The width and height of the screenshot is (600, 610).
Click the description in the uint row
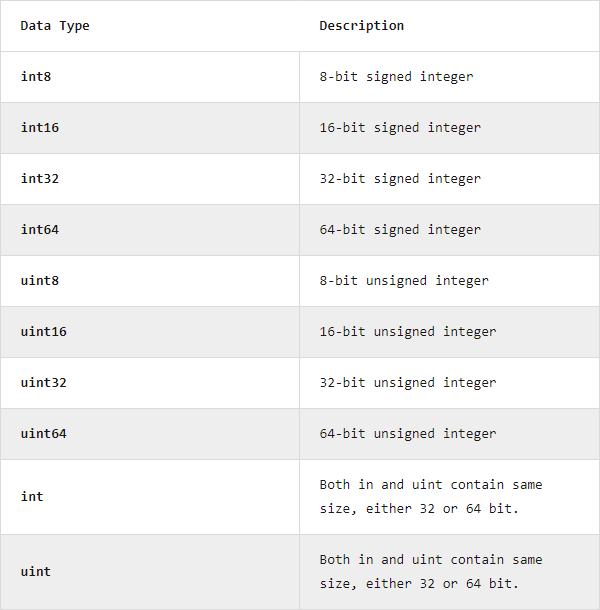click(431, 572)
